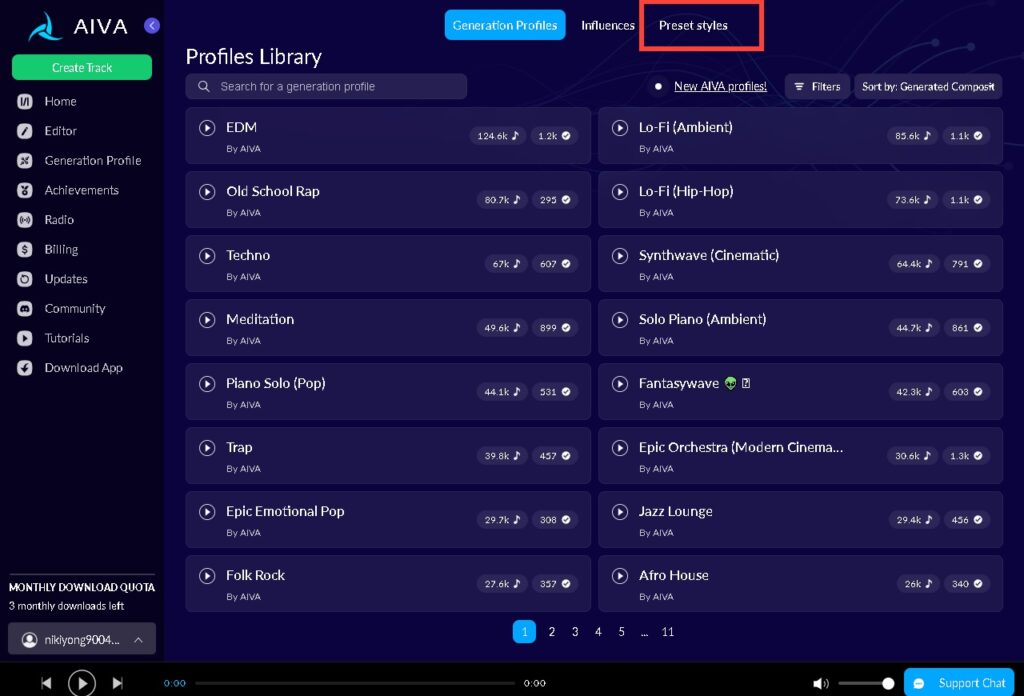Click the EDM 1.2k checkmark badge
1024x696 pixels.
[554, 136]
